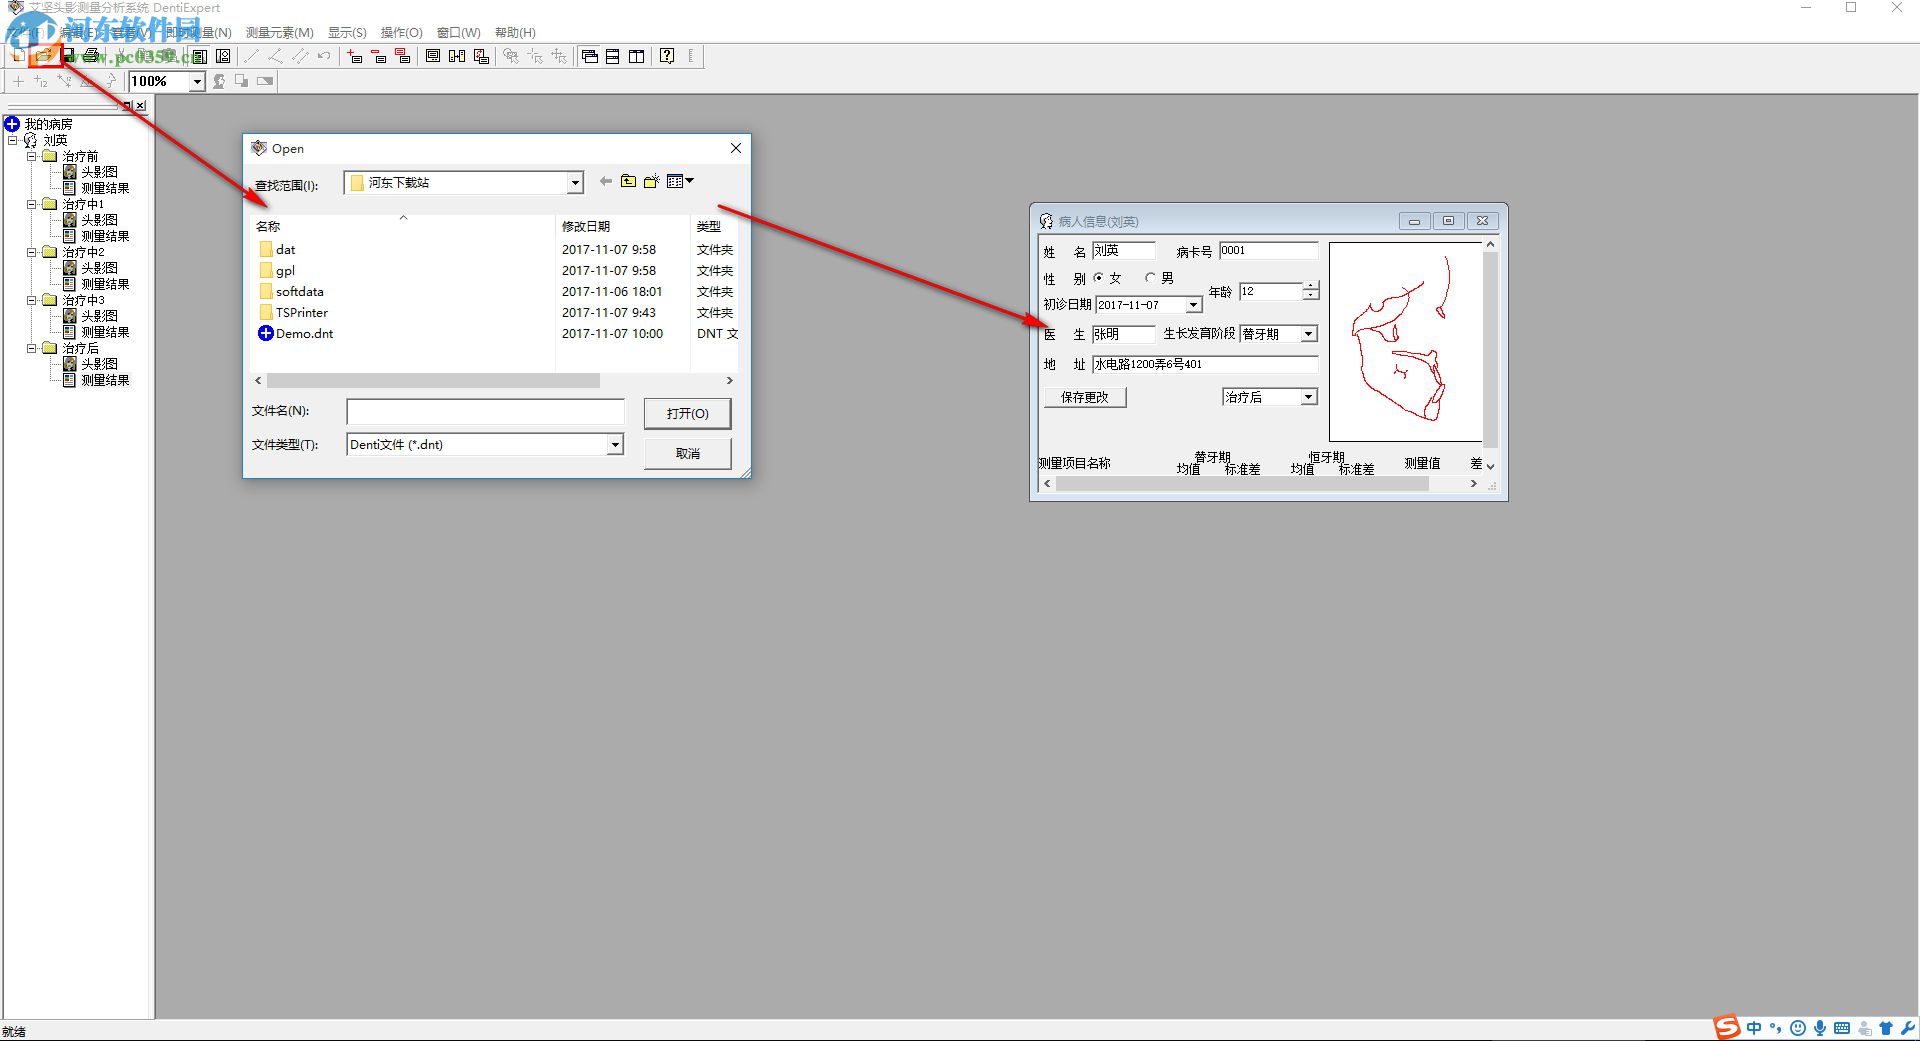Click the red minus remove-item icon
Image resolution: width=1920 pixels, height=1041 pixels.
tap(379, 56)
